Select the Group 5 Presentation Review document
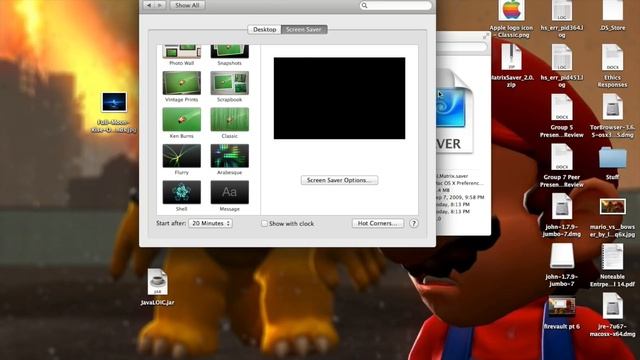 pos(562,107)
